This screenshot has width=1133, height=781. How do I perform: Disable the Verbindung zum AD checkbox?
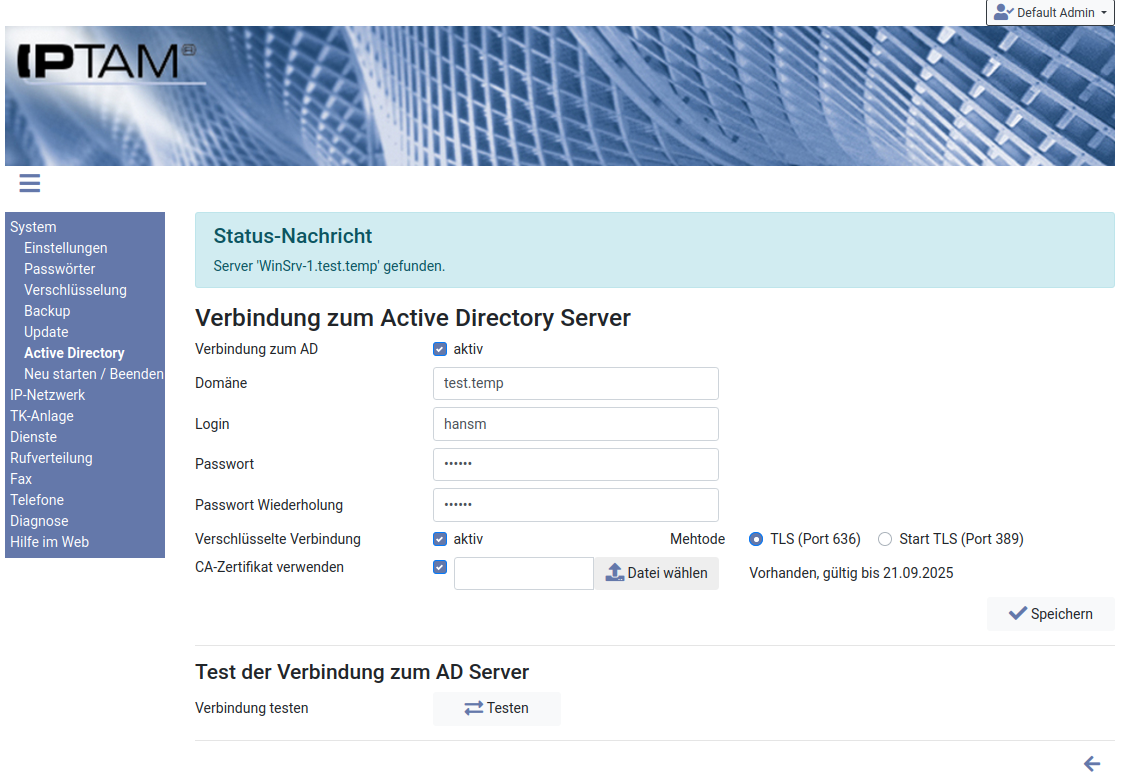[x=440, y=349]
